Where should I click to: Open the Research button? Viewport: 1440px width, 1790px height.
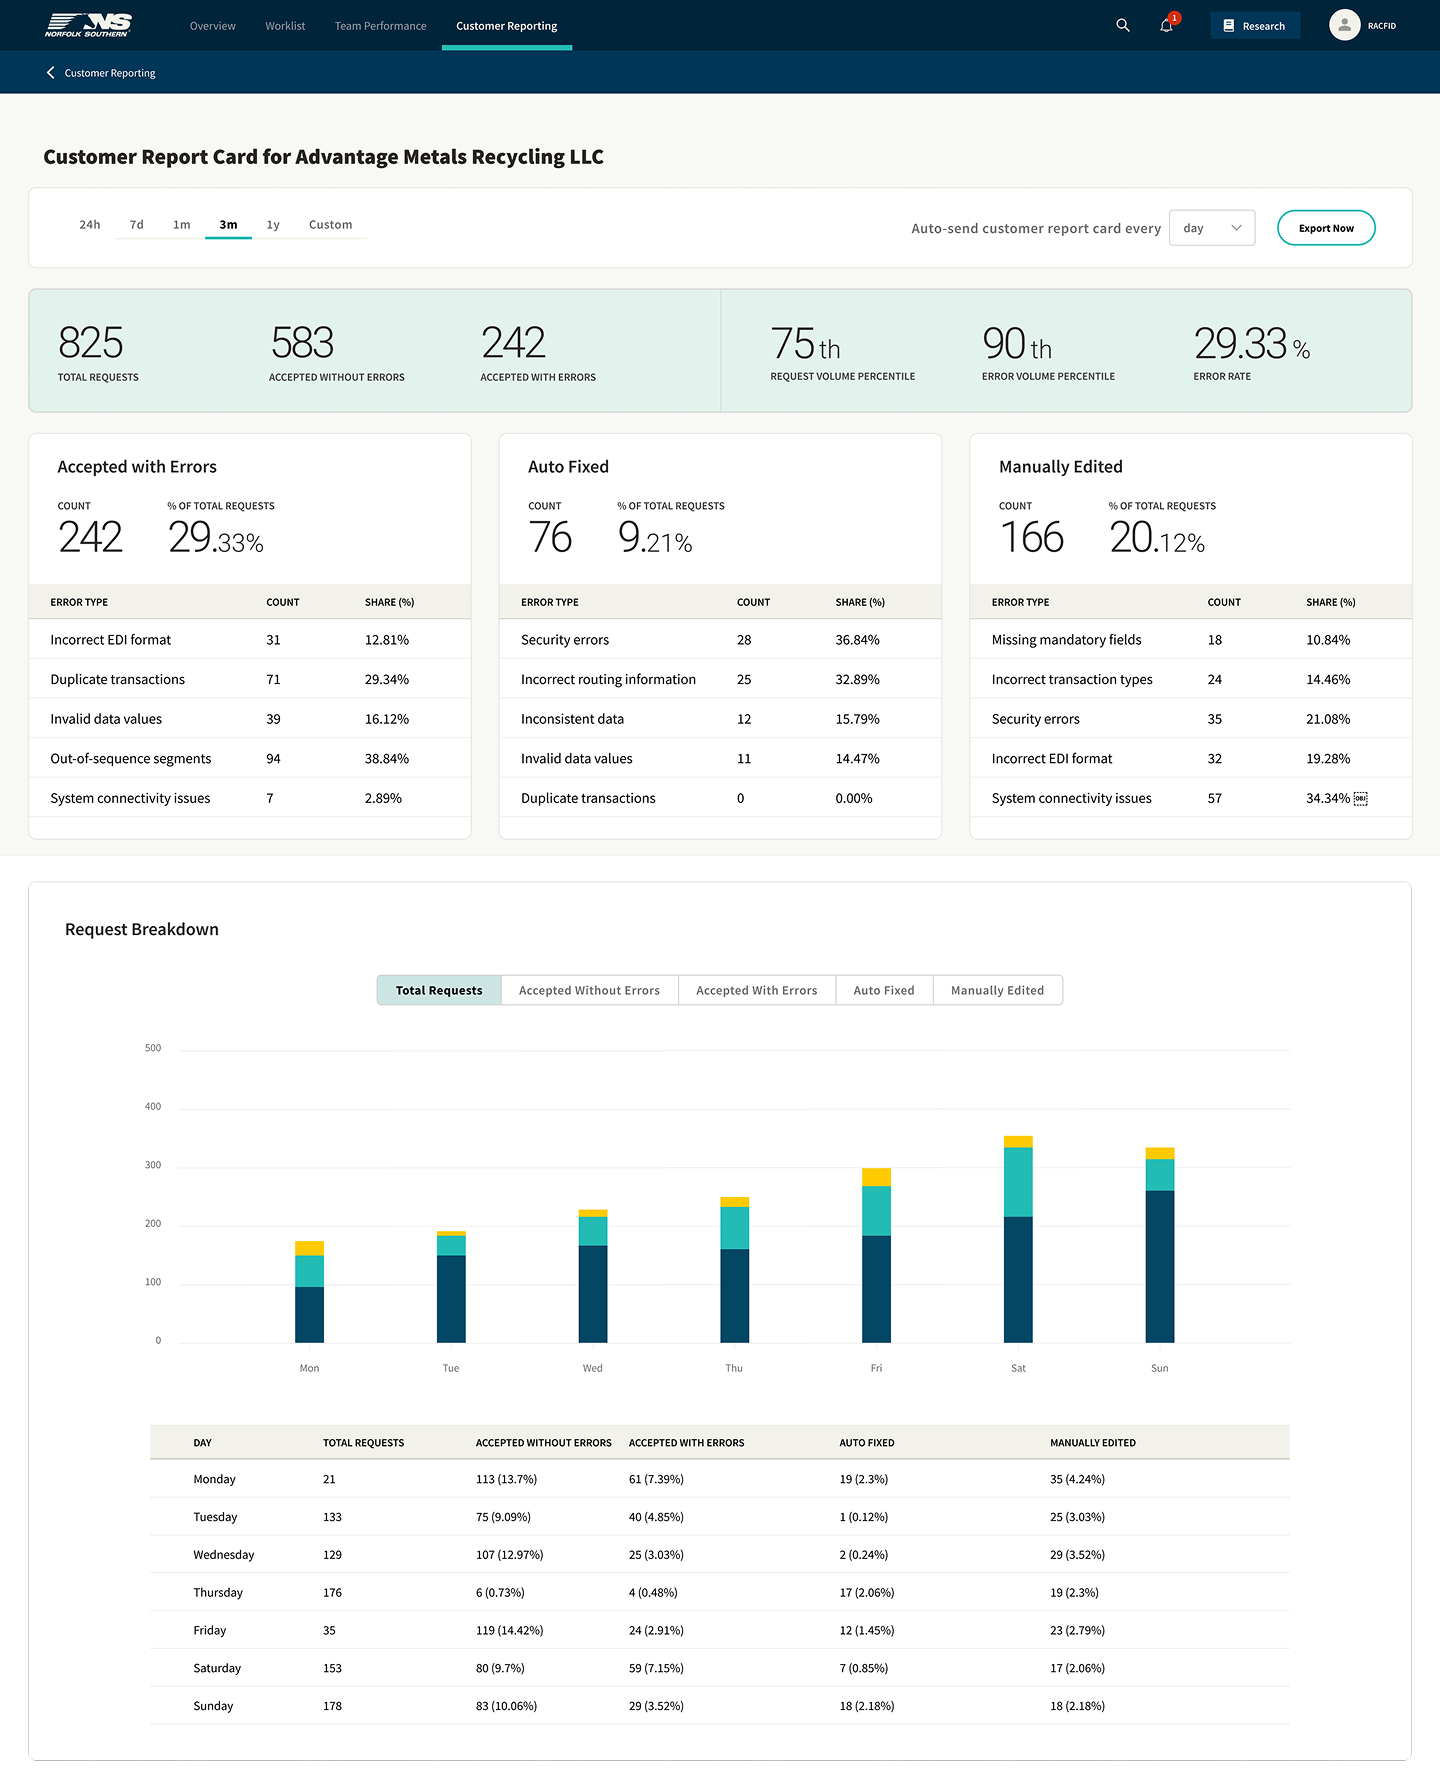[x=1255, y=26]
